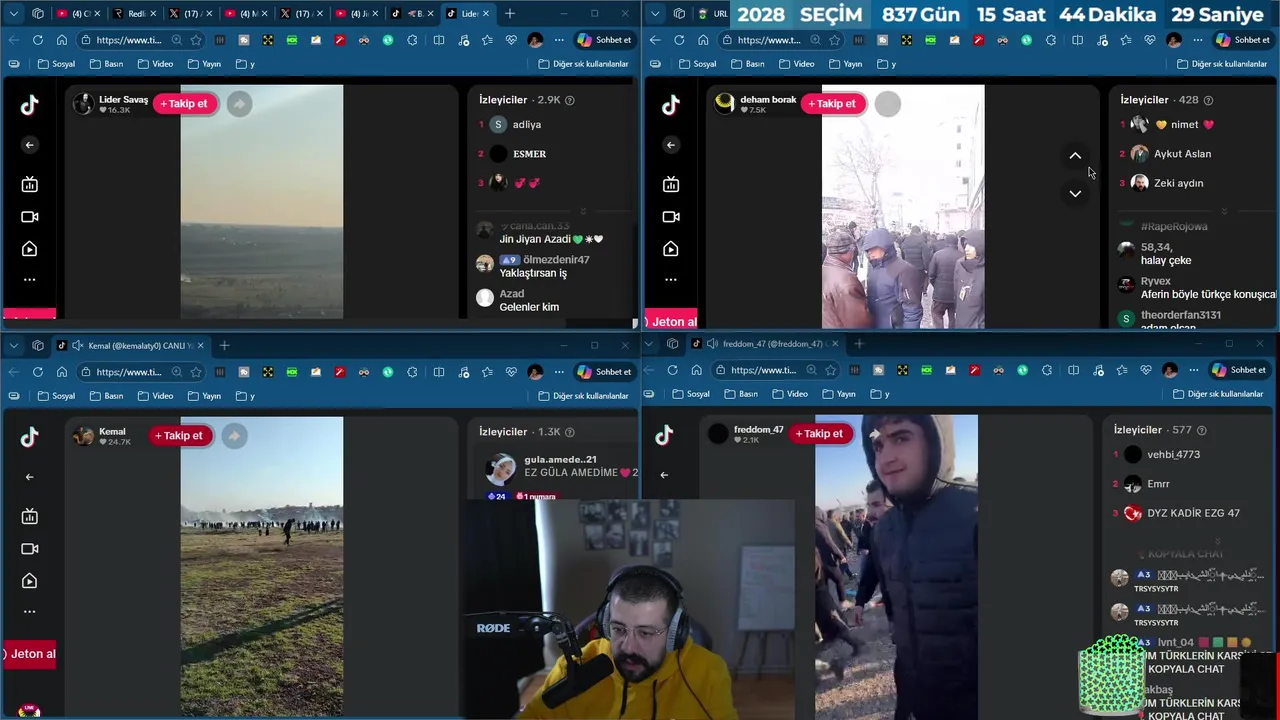Click Lider Savaş live video
The height and width of the screenshot is (720, 1280).
point(262,202)
